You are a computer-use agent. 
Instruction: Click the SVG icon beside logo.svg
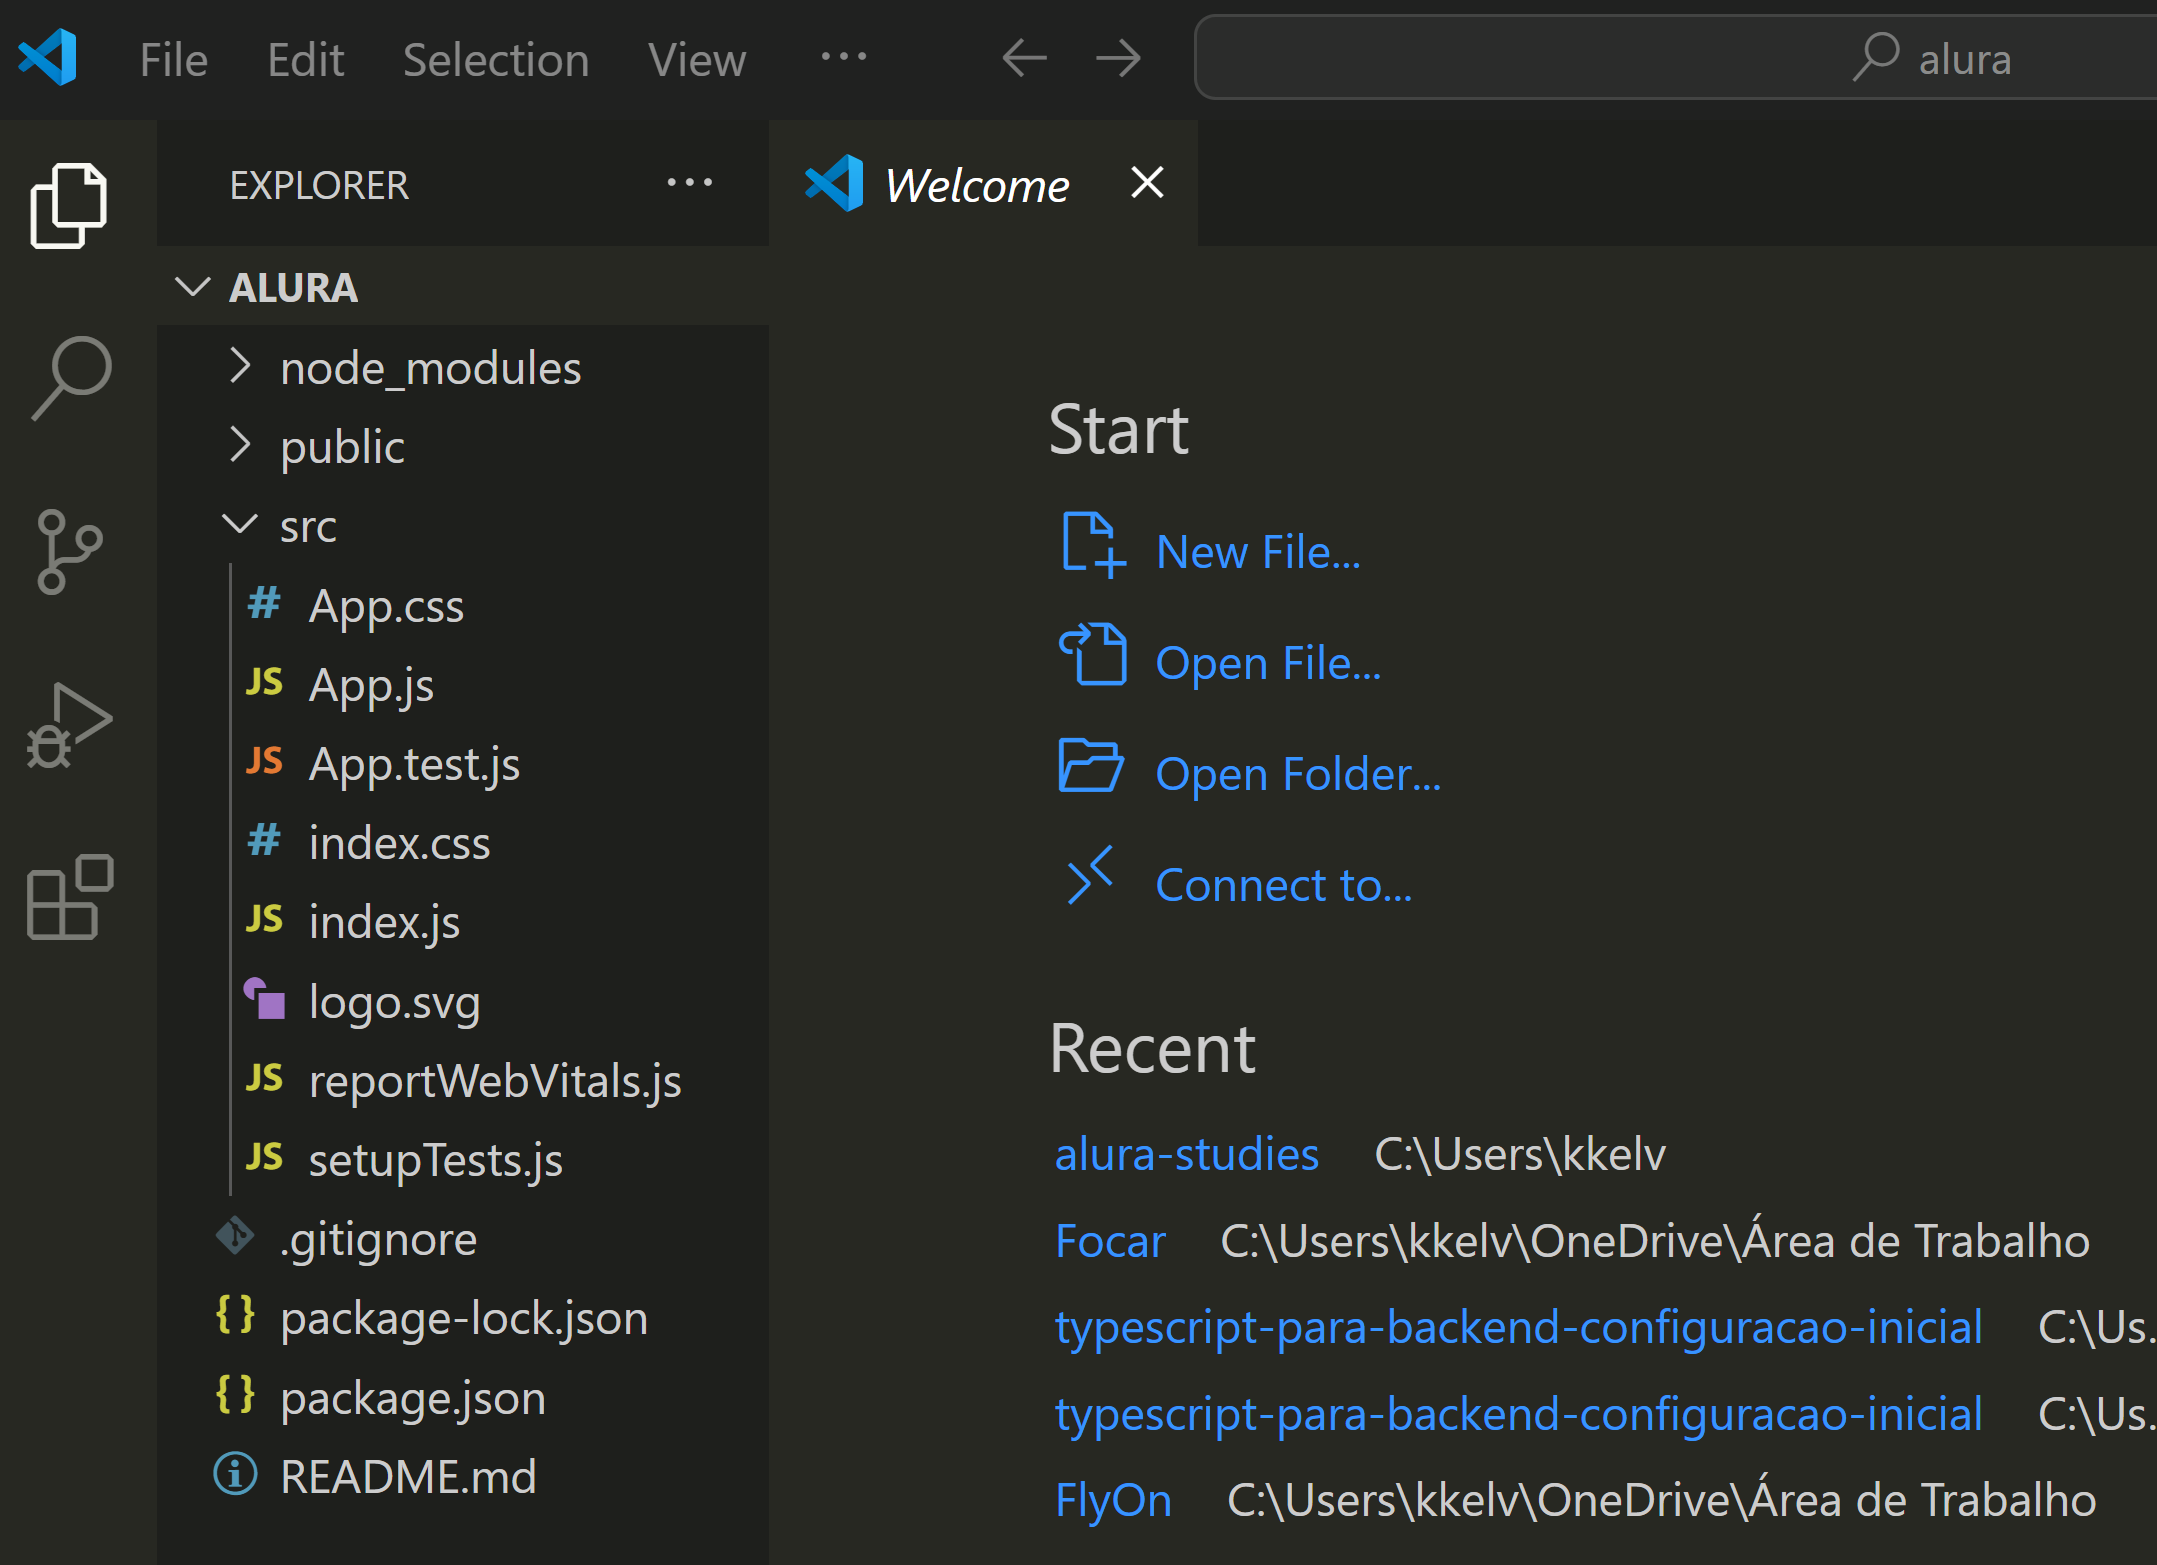click(264, 998)
